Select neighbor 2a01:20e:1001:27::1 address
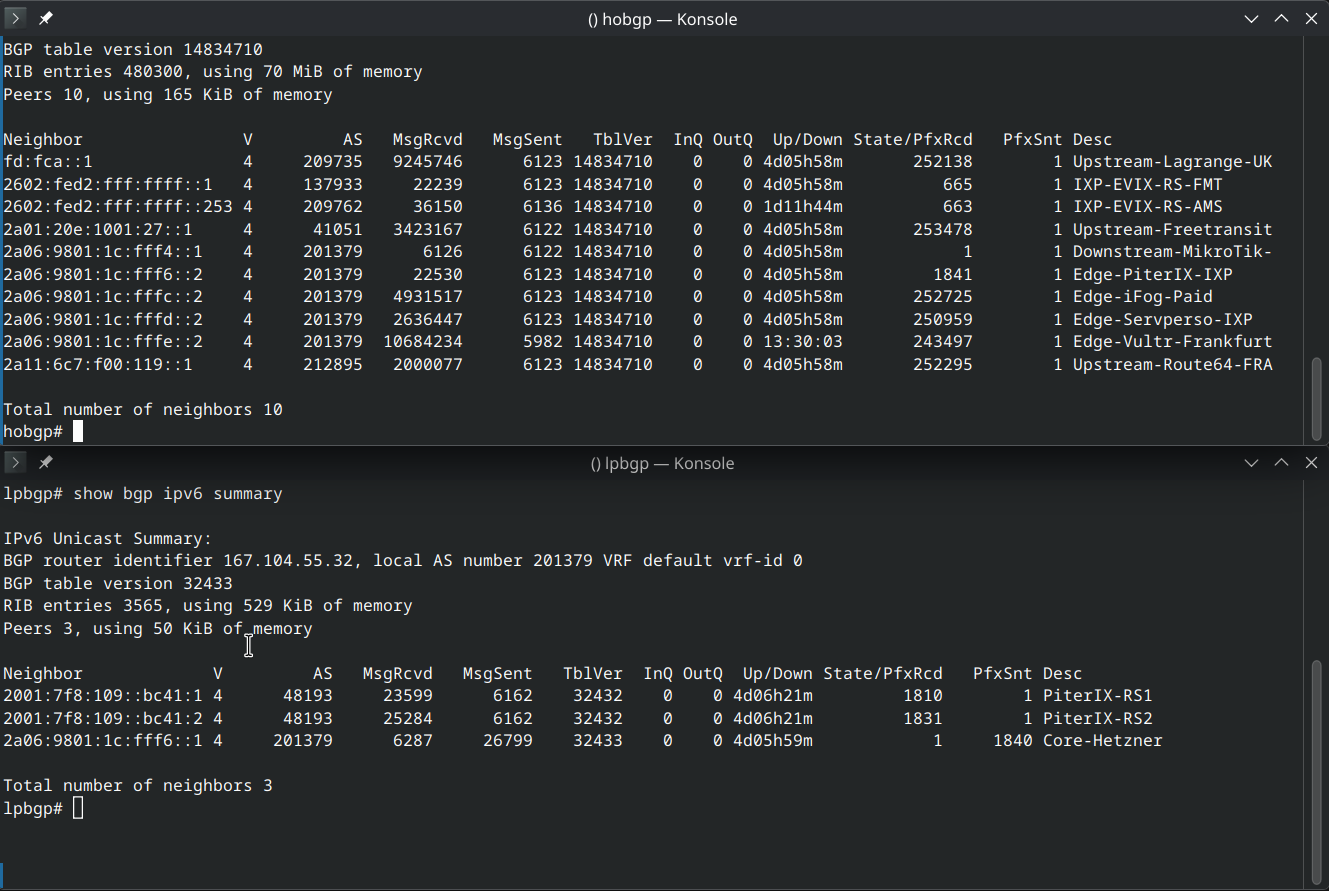 pos(98,230)
